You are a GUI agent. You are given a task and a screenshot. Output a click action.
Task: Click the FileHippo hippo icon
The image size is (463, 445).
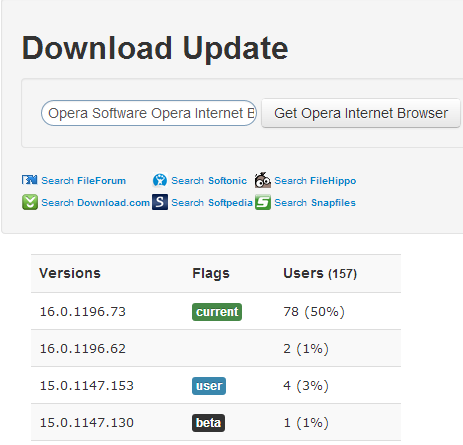coord(263,180)
